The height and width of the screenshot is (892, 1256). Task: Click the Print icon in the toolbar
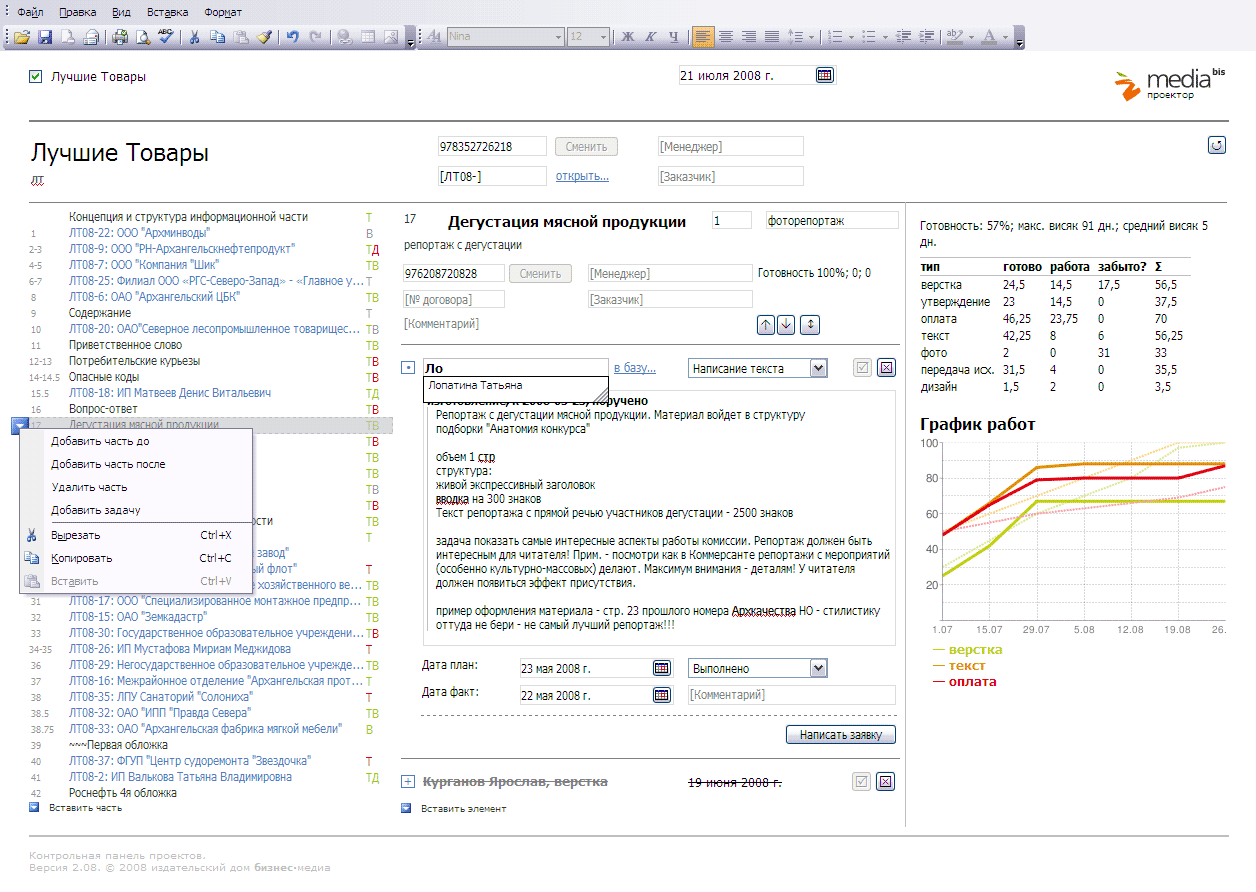click(x=120, y=37)
